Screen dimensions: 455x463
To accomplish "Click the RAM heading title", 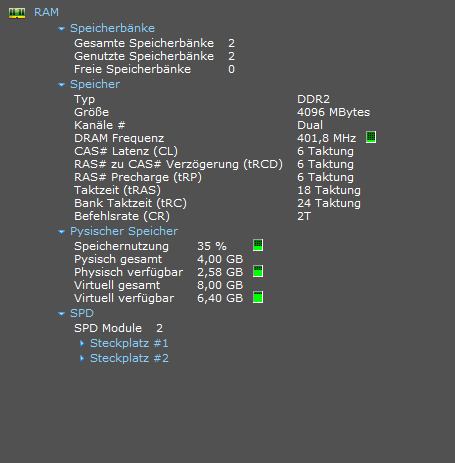I will pos(46,12).
